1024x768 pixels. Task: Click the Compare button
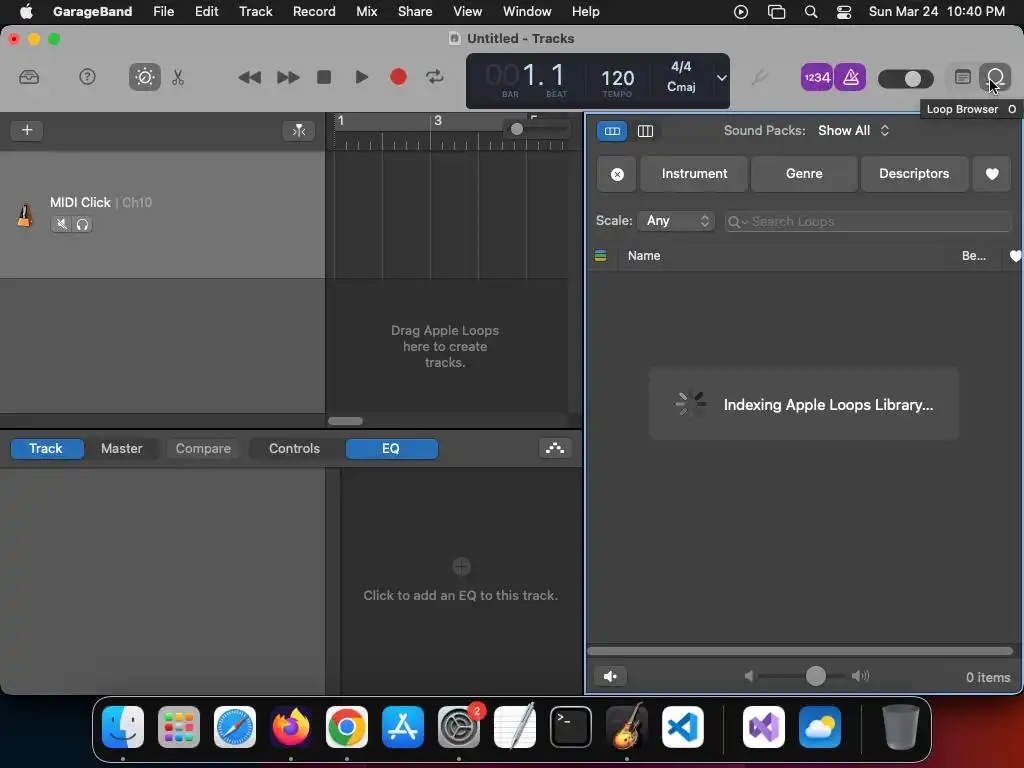pyautogui.click(x=203, y=449)
